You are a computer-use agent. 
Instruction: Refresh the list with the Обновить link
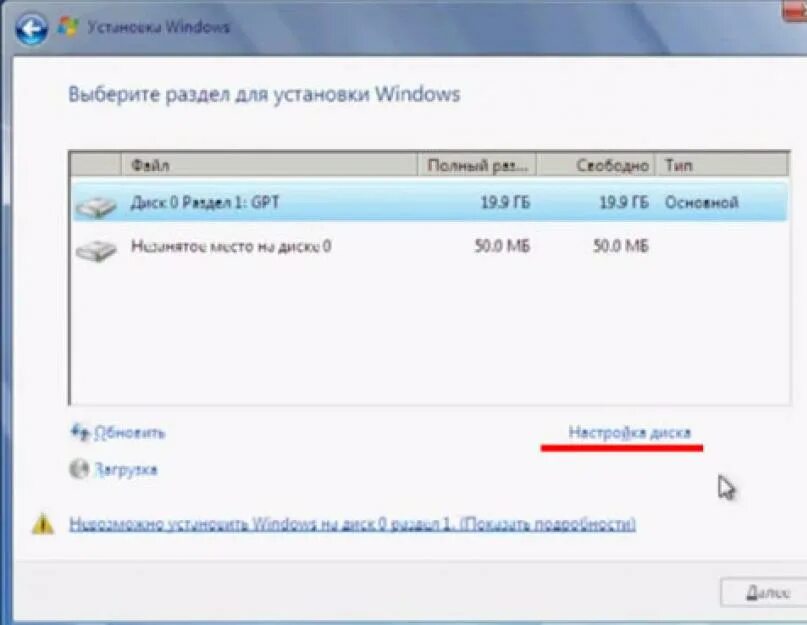[x=130, y=433]
